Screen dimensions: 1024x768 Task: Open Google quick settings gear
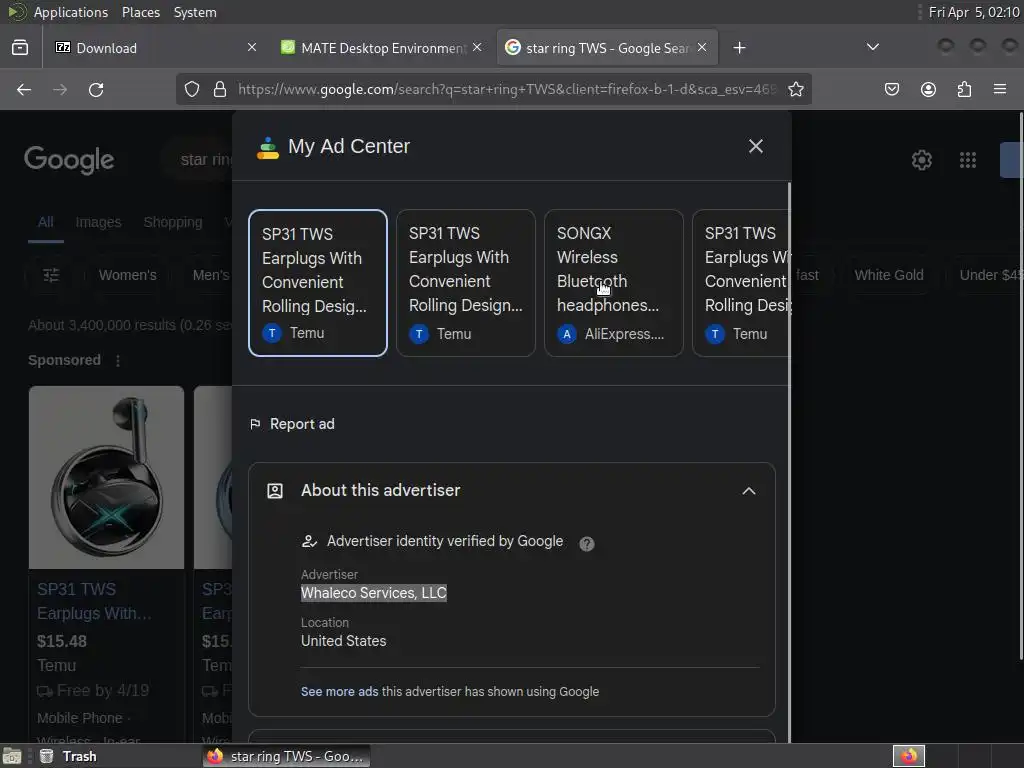click(921, 160)
